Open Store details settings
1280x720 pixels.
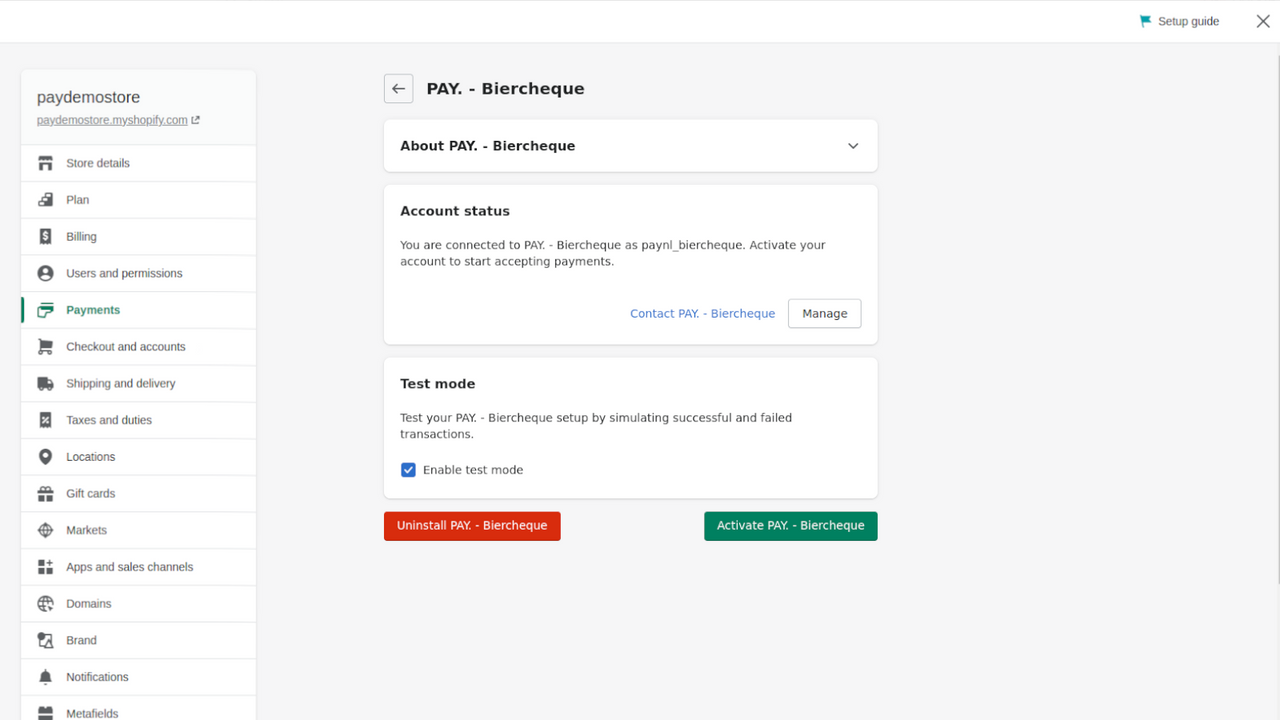(x=138, y=163)
